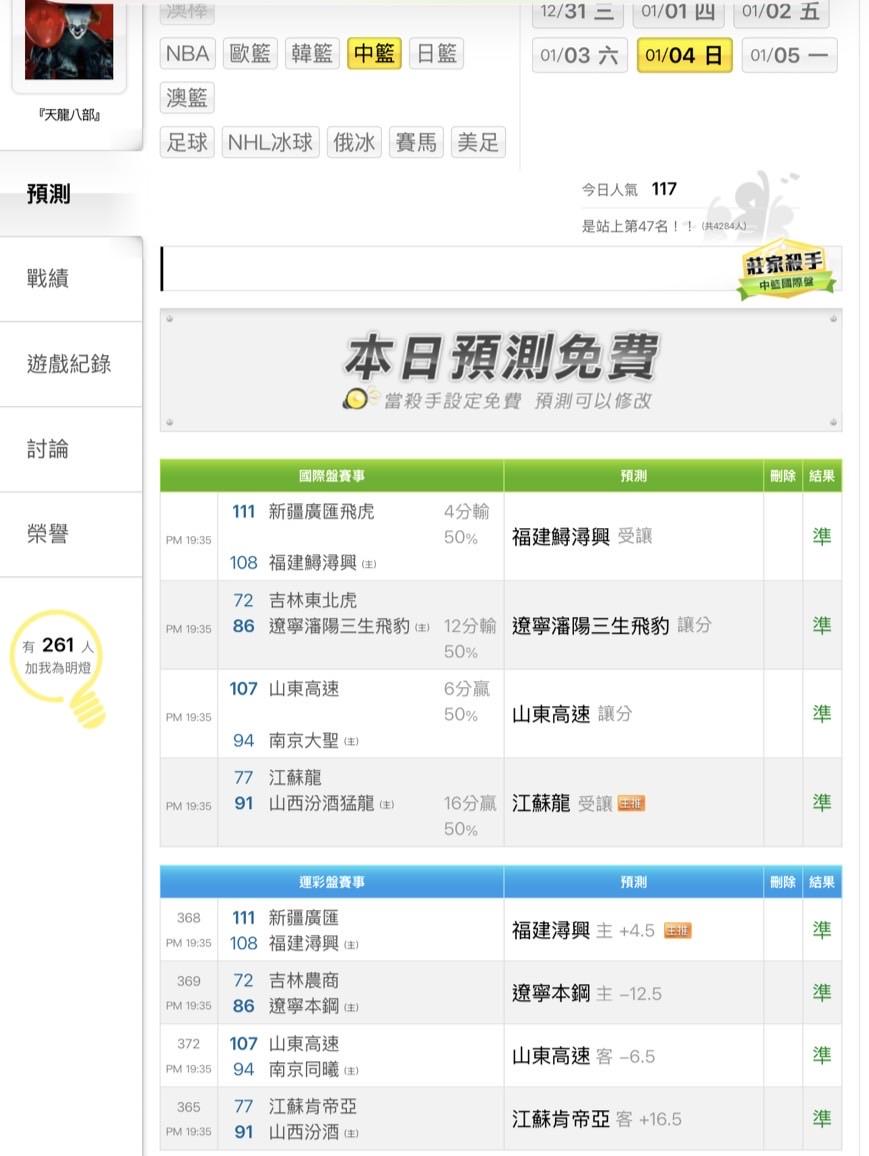The width and height of the screenshot is (869, 1156).
Task: Click prediction 遼寧本鋼 主 -12.5
Action: [587, 994]
